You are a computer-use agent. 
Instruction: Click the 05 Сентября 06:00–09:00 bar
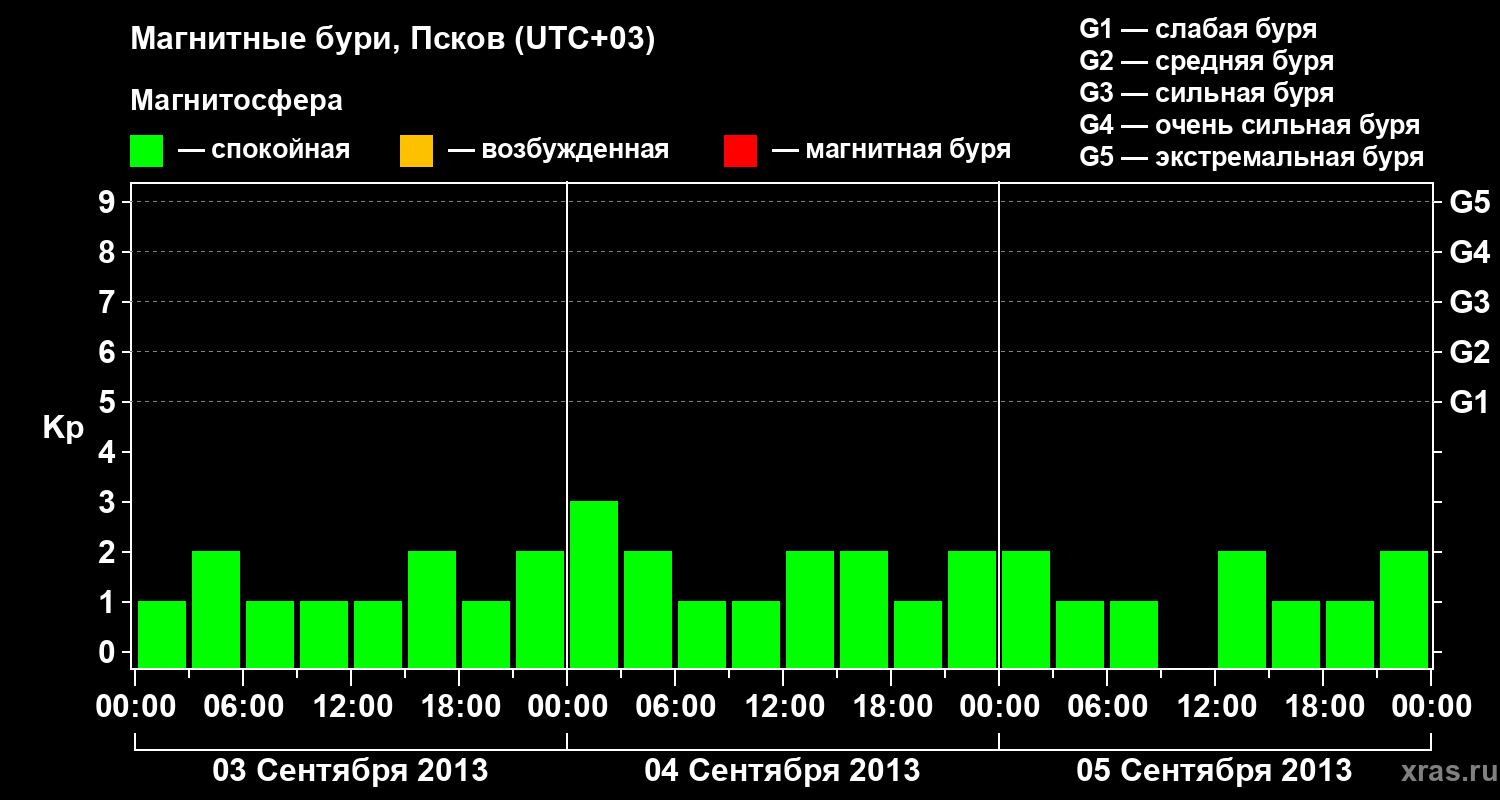[1134, 634]
